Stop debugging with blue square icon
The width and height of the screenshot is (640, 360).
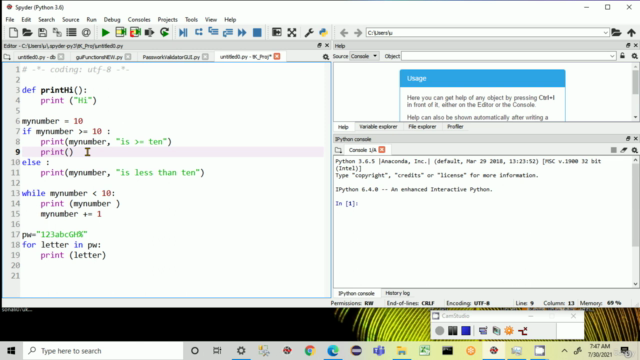[257, 33]
